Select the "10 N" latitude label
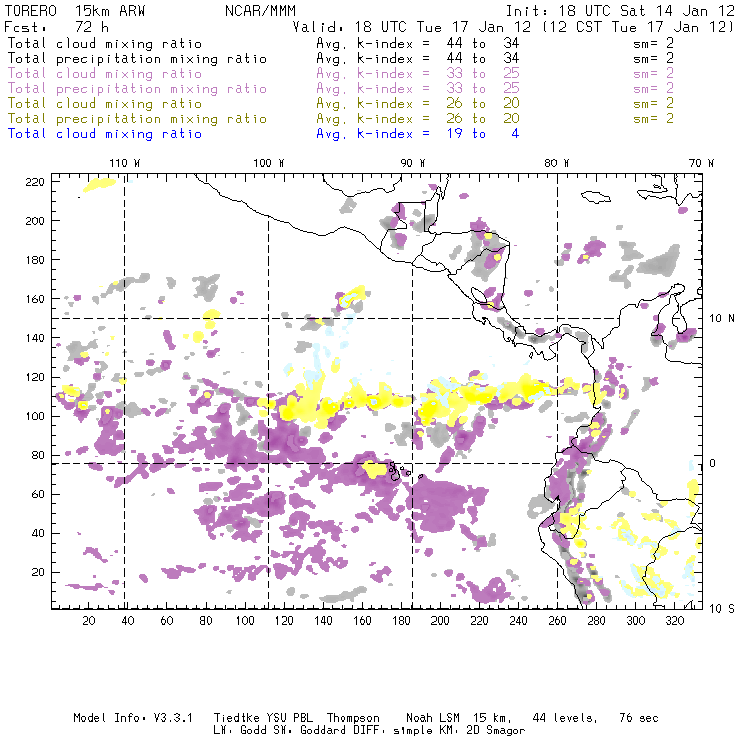This screenshot has height=740, width=740. click(x=722, y=319)
